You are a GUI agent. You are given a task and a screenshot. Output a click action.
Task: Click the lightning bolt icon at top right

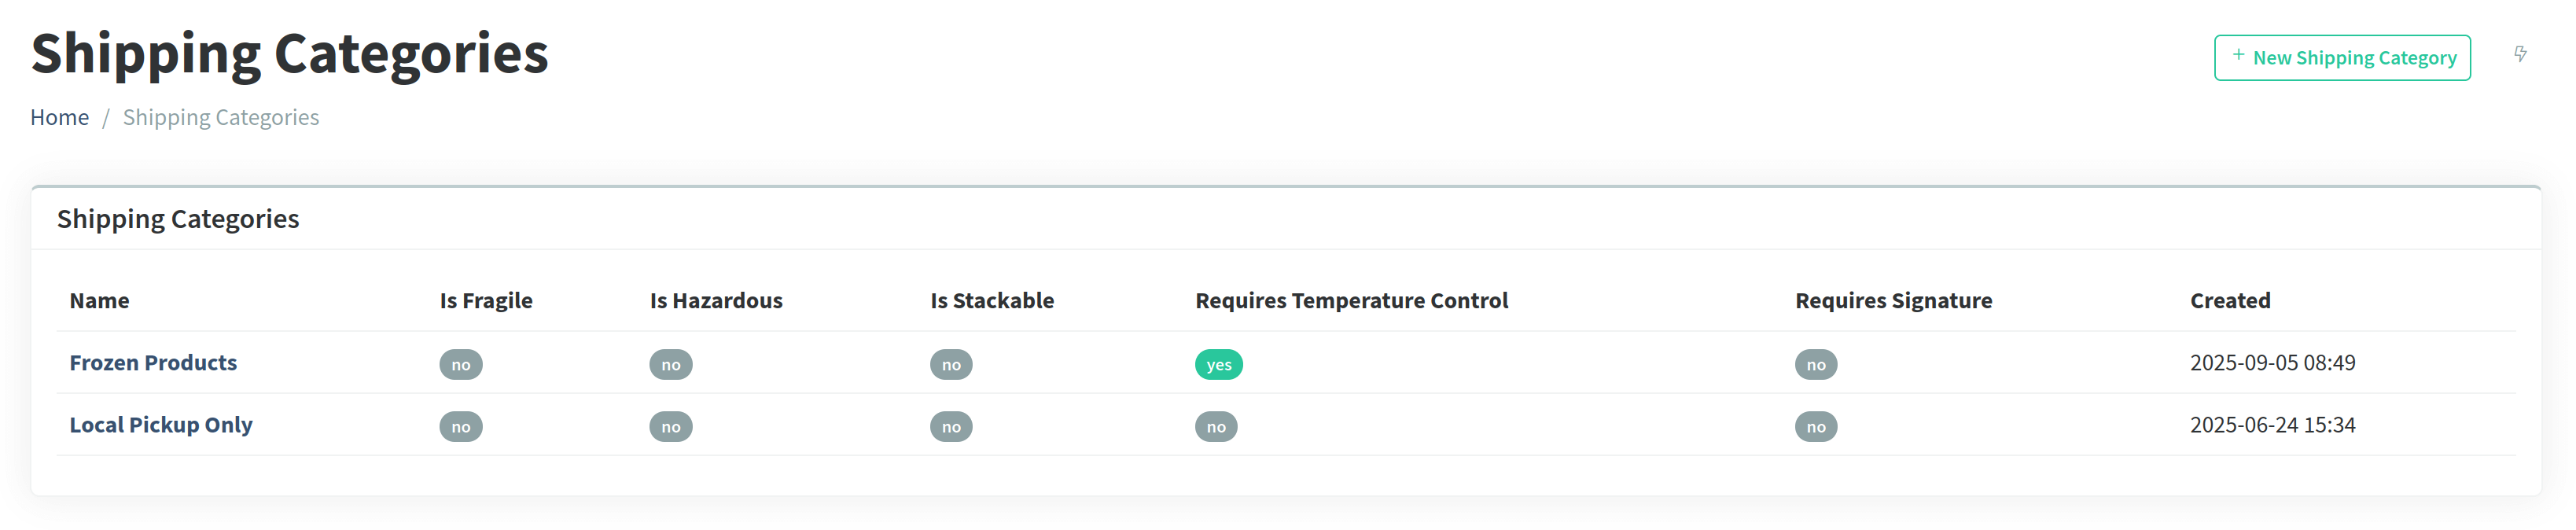(2520, 54)
